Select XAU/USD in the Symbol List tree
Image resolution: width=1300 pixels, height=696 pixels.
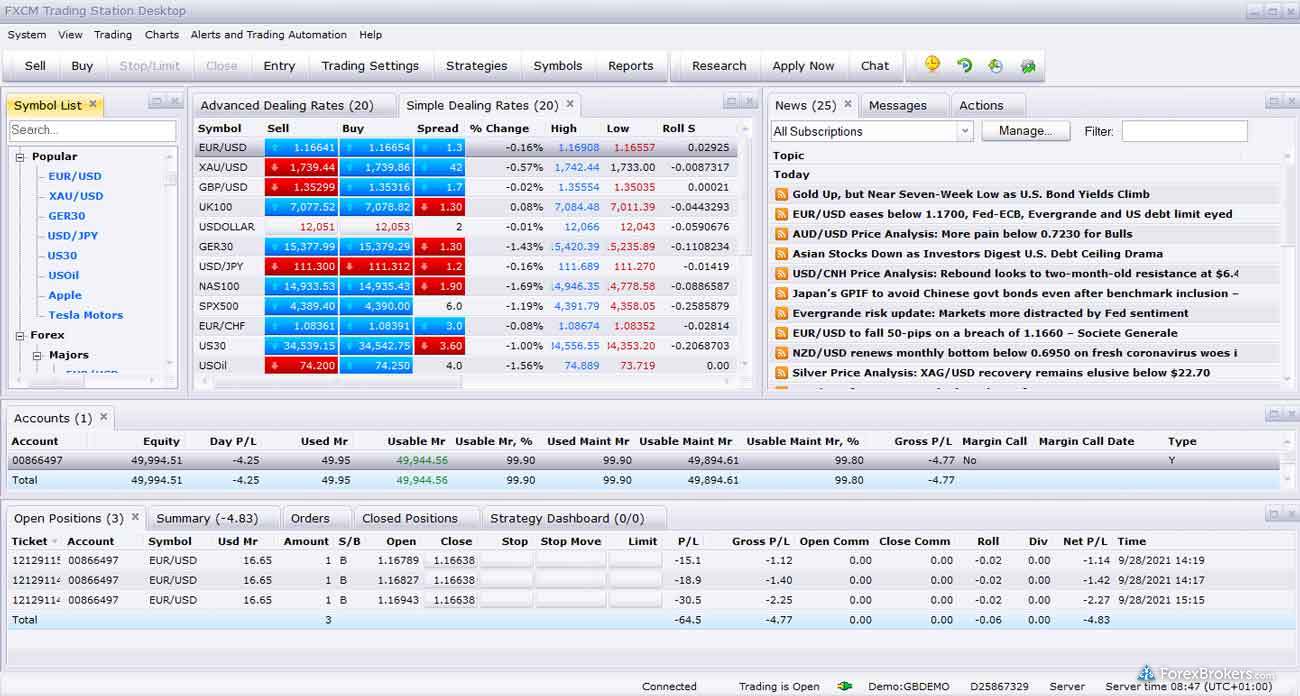coord(76,196)
